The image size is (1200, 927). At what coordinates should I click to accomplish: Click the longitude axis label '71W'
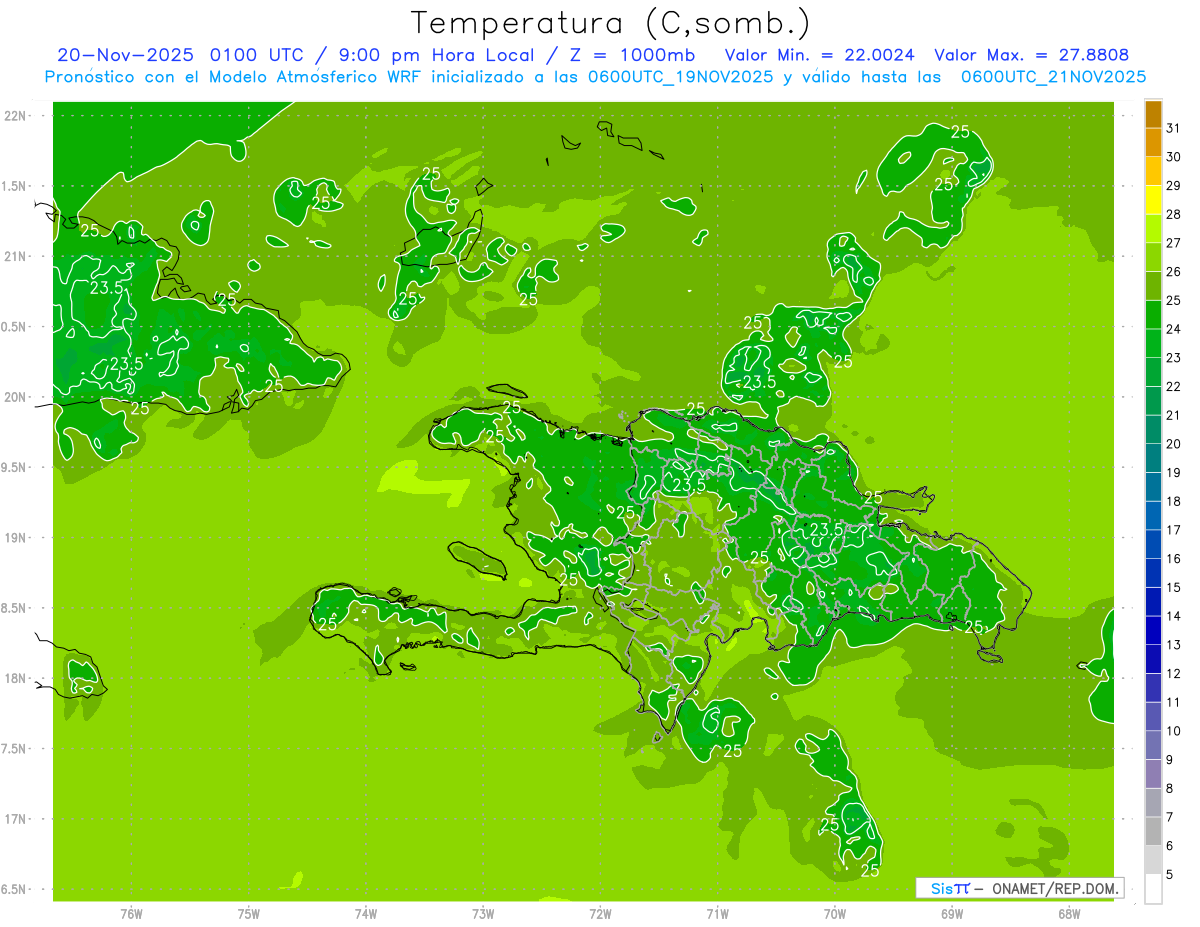[717, 913]
